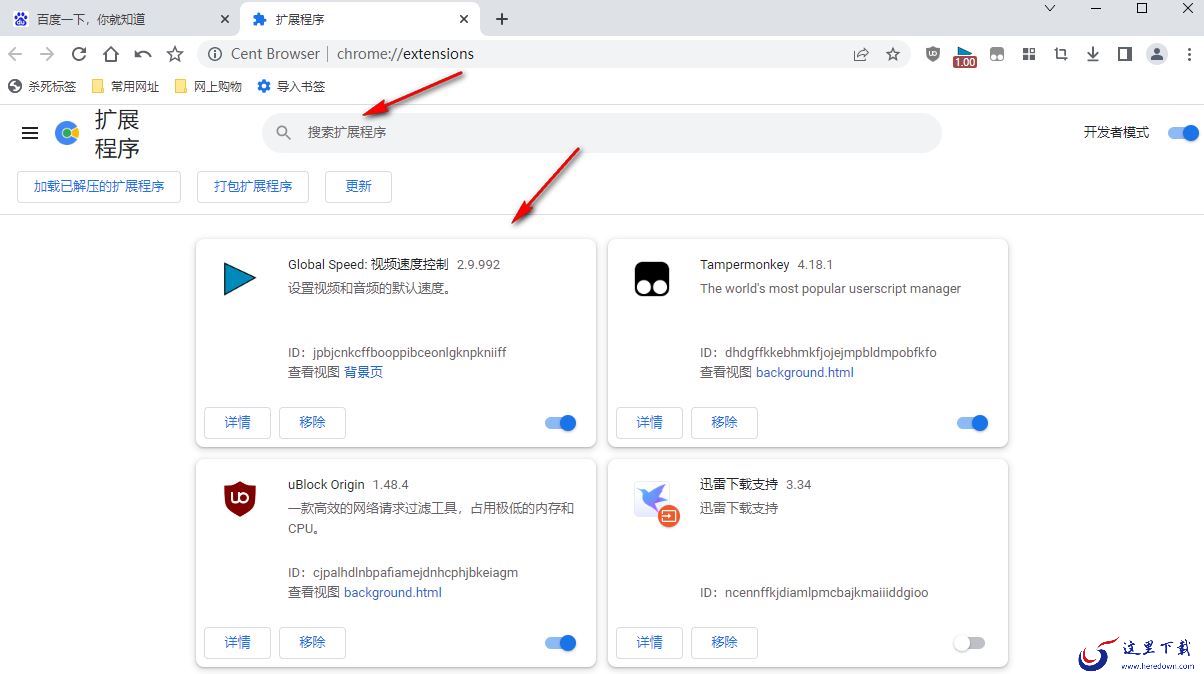Open the 杀死标签 bookmark
Screen dimensions: 1204x674
coord(42,86)
